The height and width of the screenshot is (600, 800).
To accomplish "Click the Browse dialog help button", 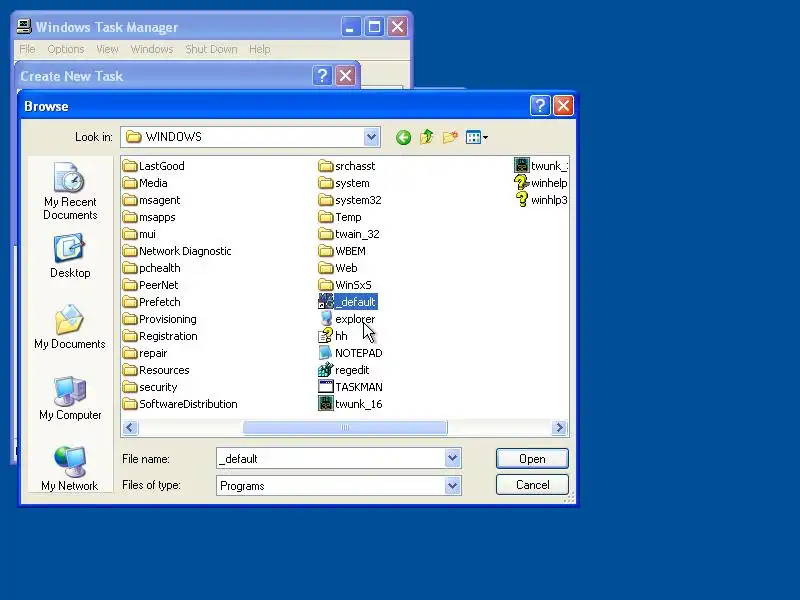I will 540,106.
